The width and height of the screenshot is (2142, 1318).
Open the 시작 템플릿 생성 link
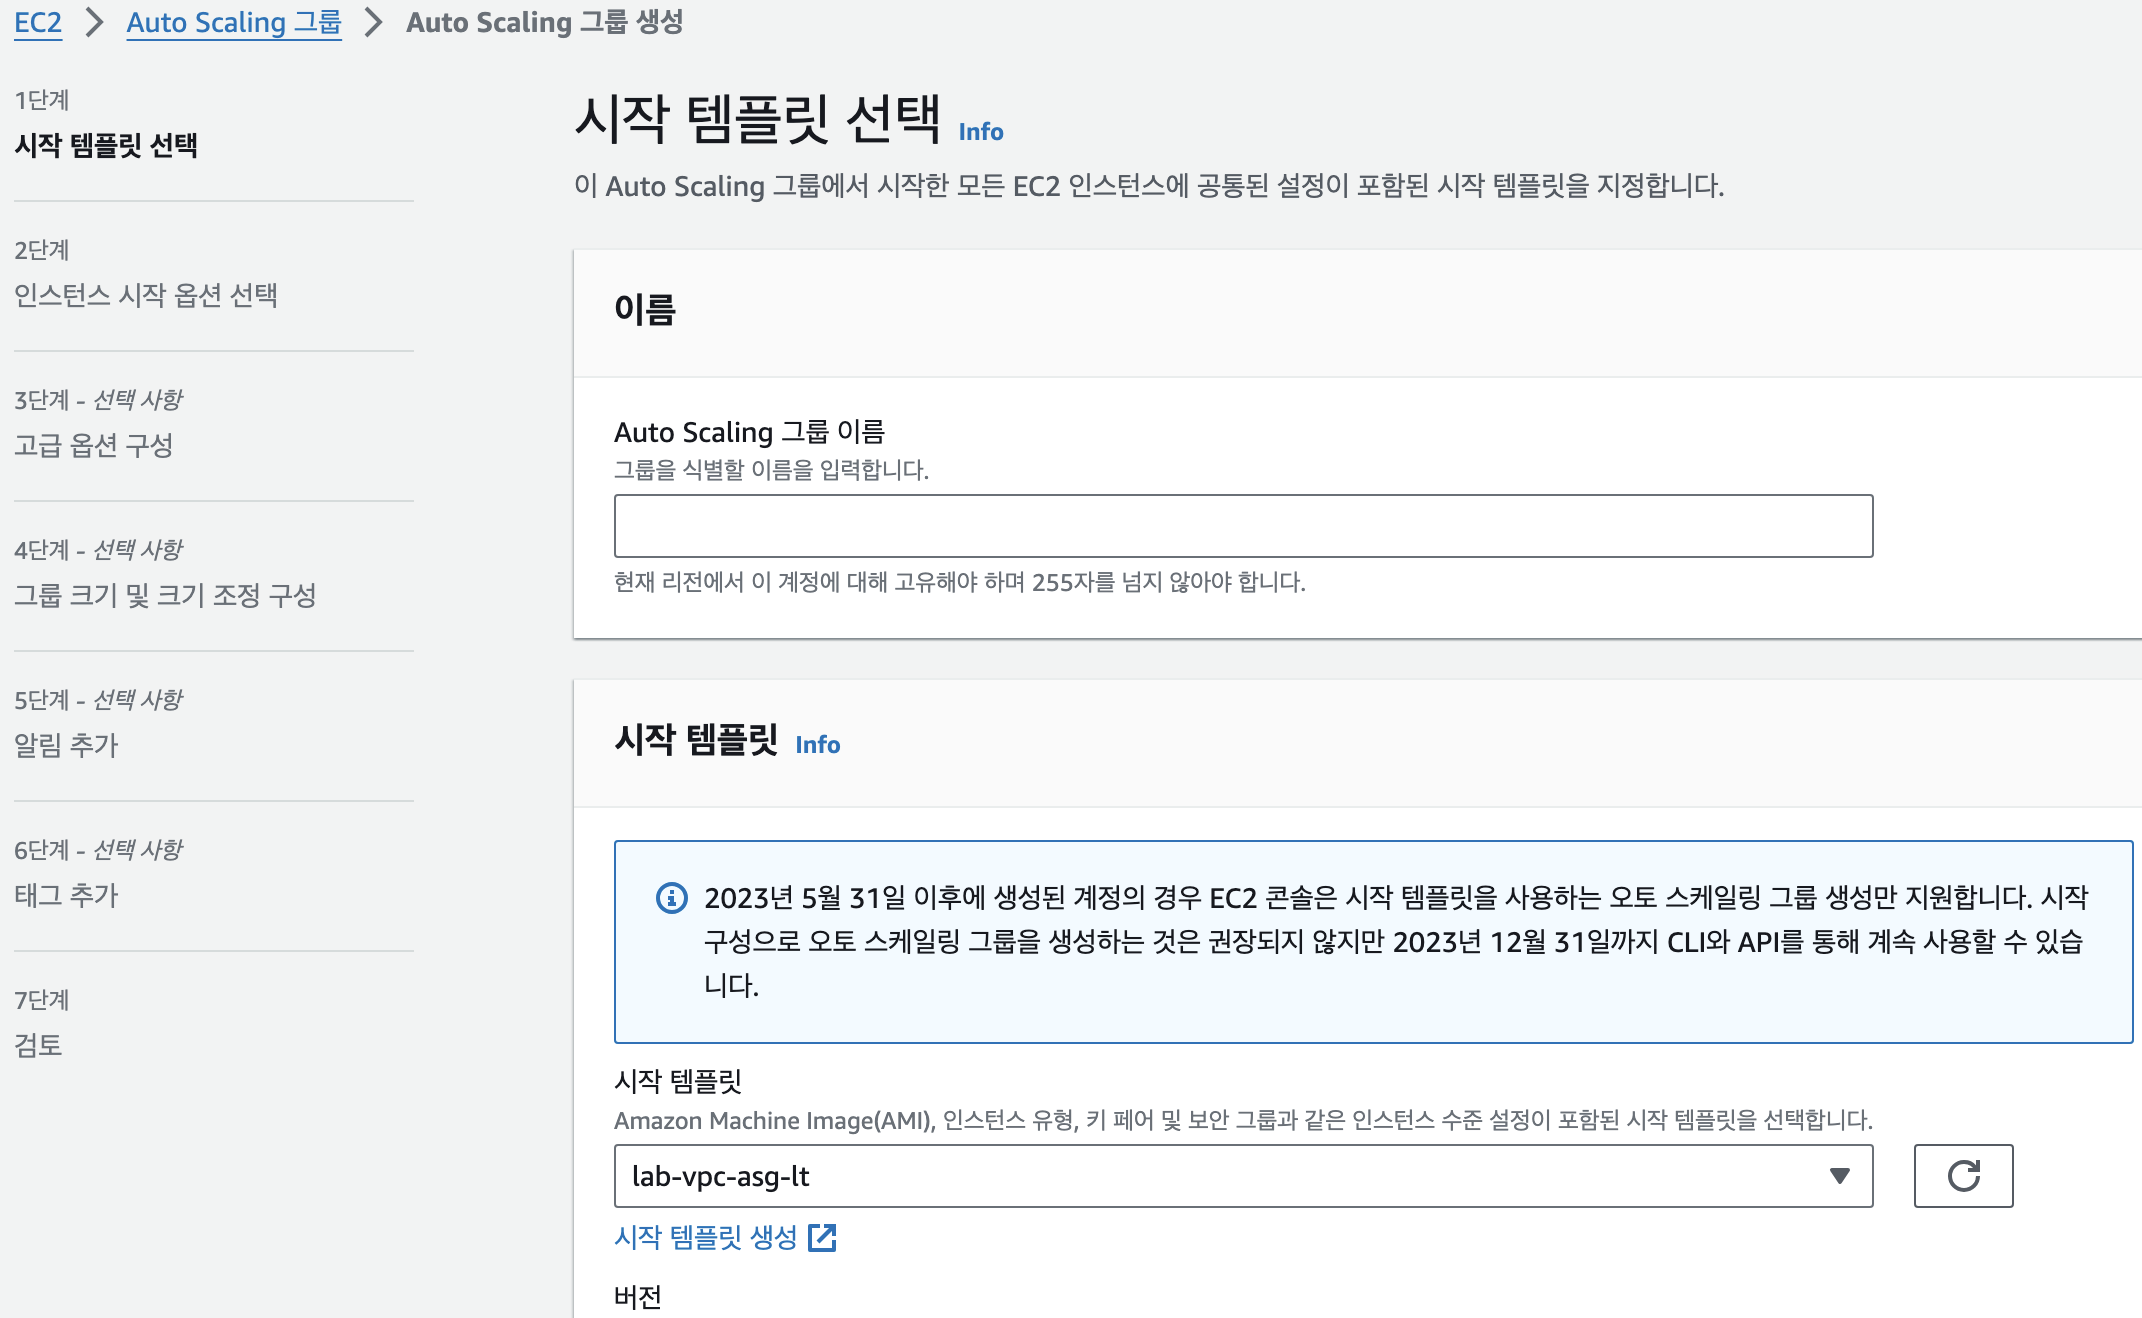coord(705,1237)
